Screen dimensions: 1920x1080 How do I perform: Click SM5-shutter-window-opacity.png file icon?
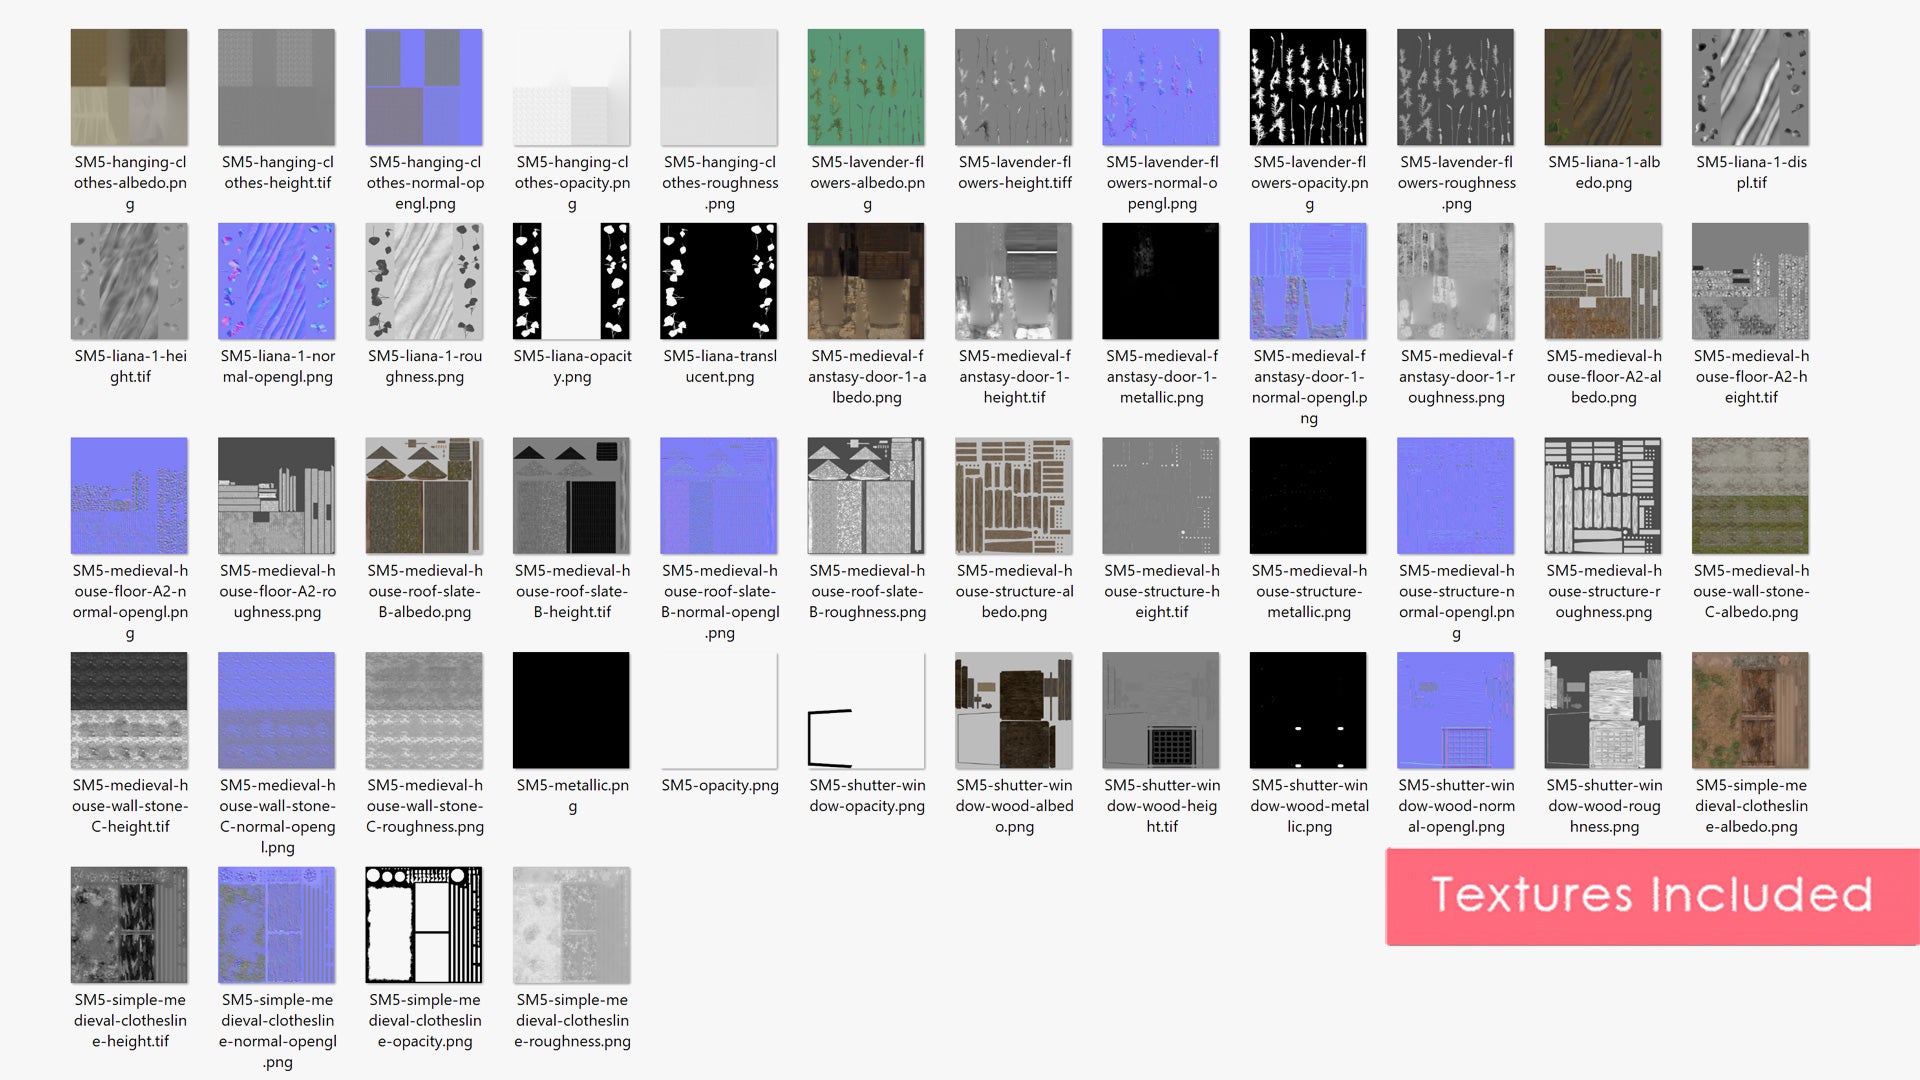coord(866,710)
